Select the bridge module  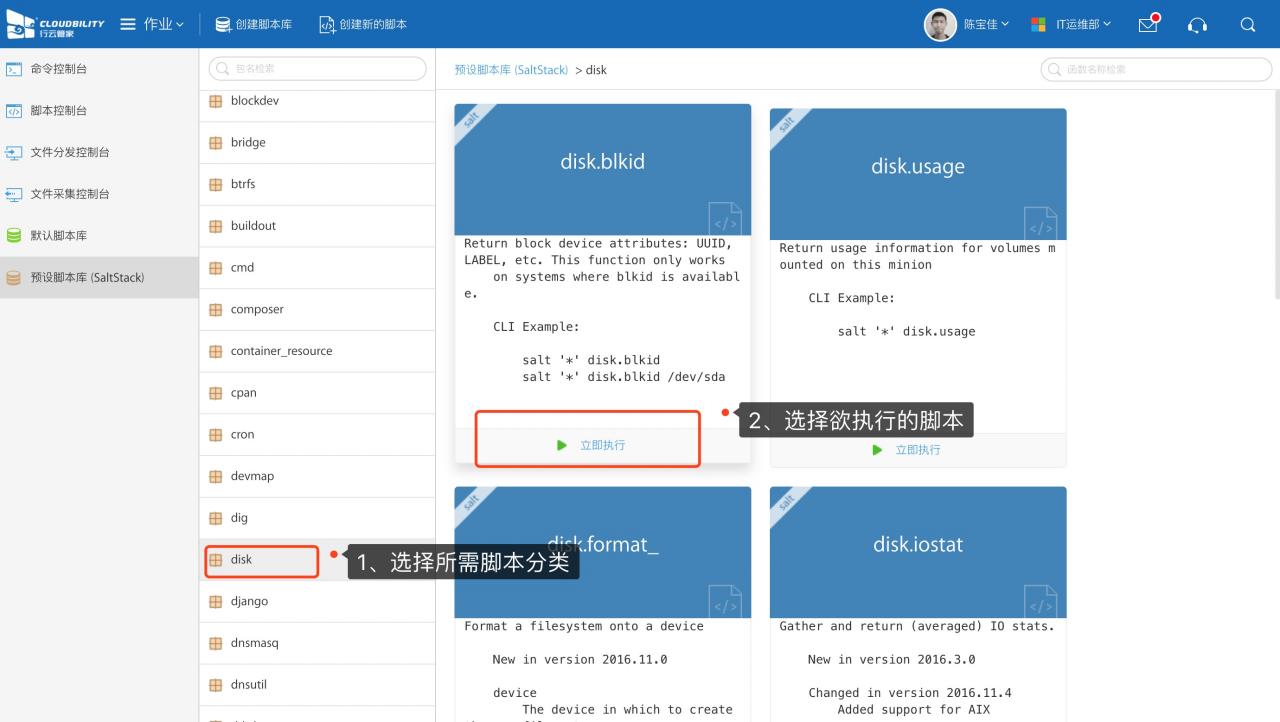(x=317, y=142)
